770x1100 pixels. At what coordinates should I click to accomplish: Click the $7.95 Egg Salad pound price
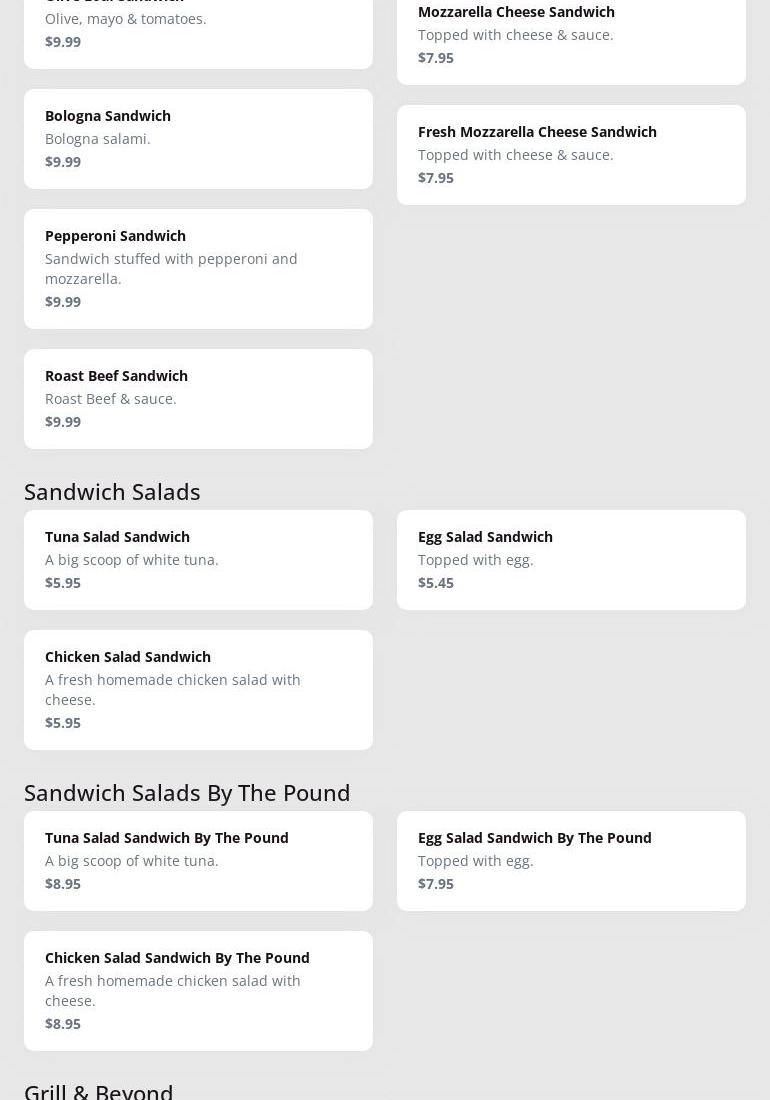[436, 884]
